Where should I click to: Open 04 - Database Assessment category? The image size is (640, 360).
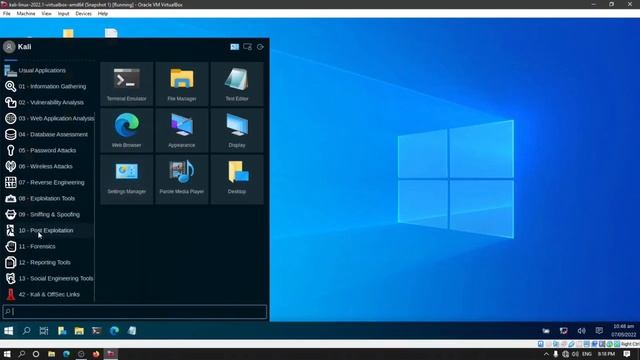pyautogui.click(x=48, y=134)
